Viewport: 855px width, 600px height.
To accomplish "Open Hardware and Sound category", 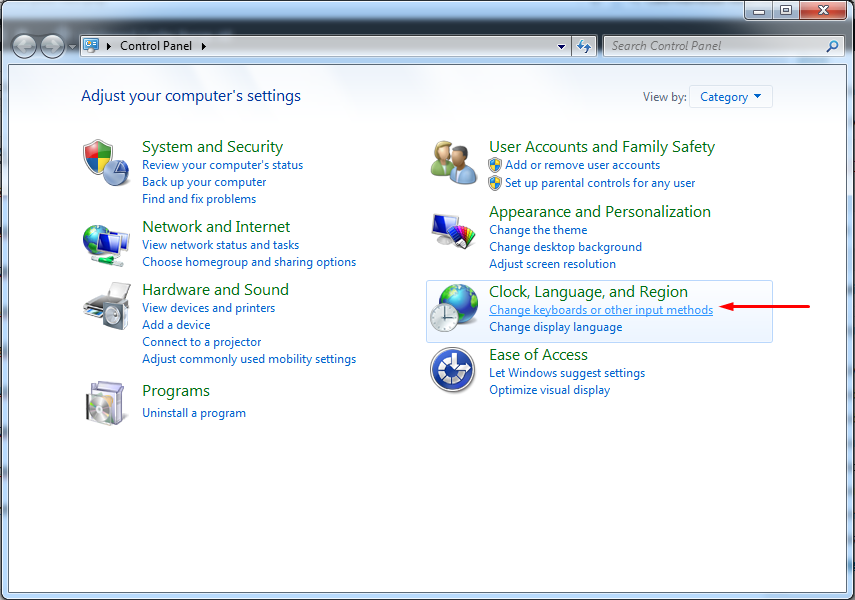I will coord(215,290).
